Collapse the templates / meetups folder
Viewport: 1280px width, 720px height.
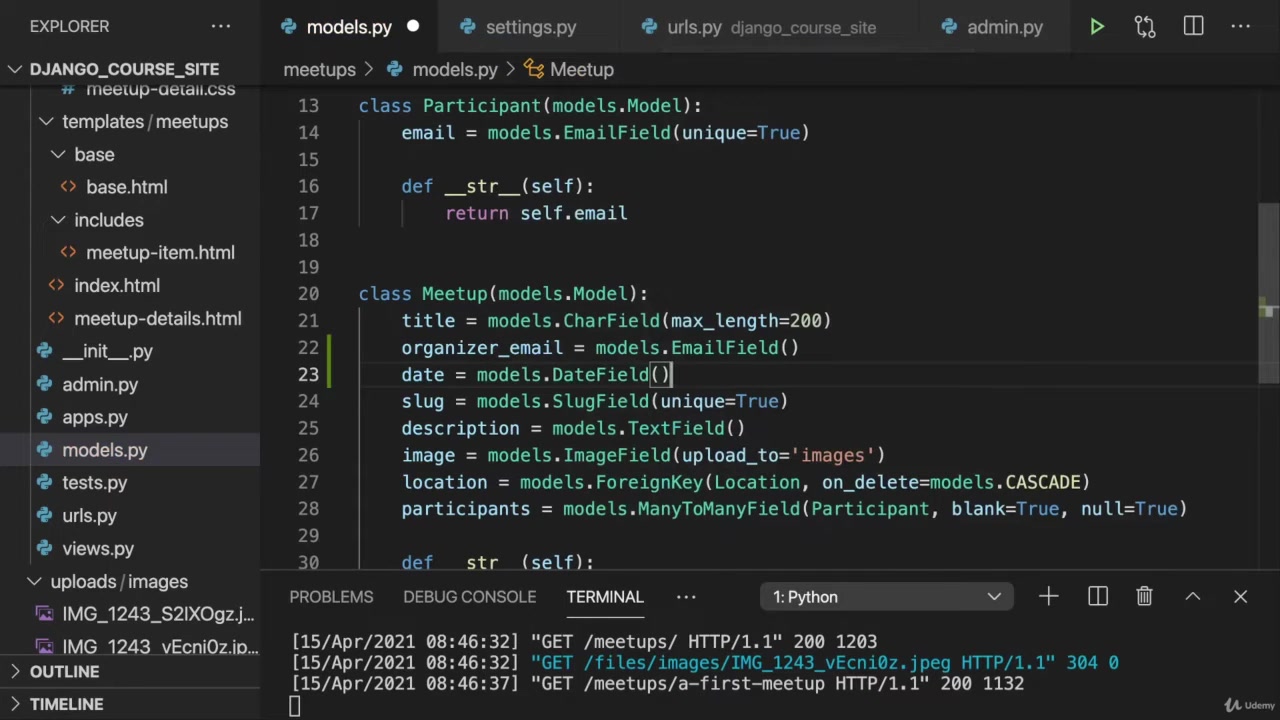click(x=144, y=122)
